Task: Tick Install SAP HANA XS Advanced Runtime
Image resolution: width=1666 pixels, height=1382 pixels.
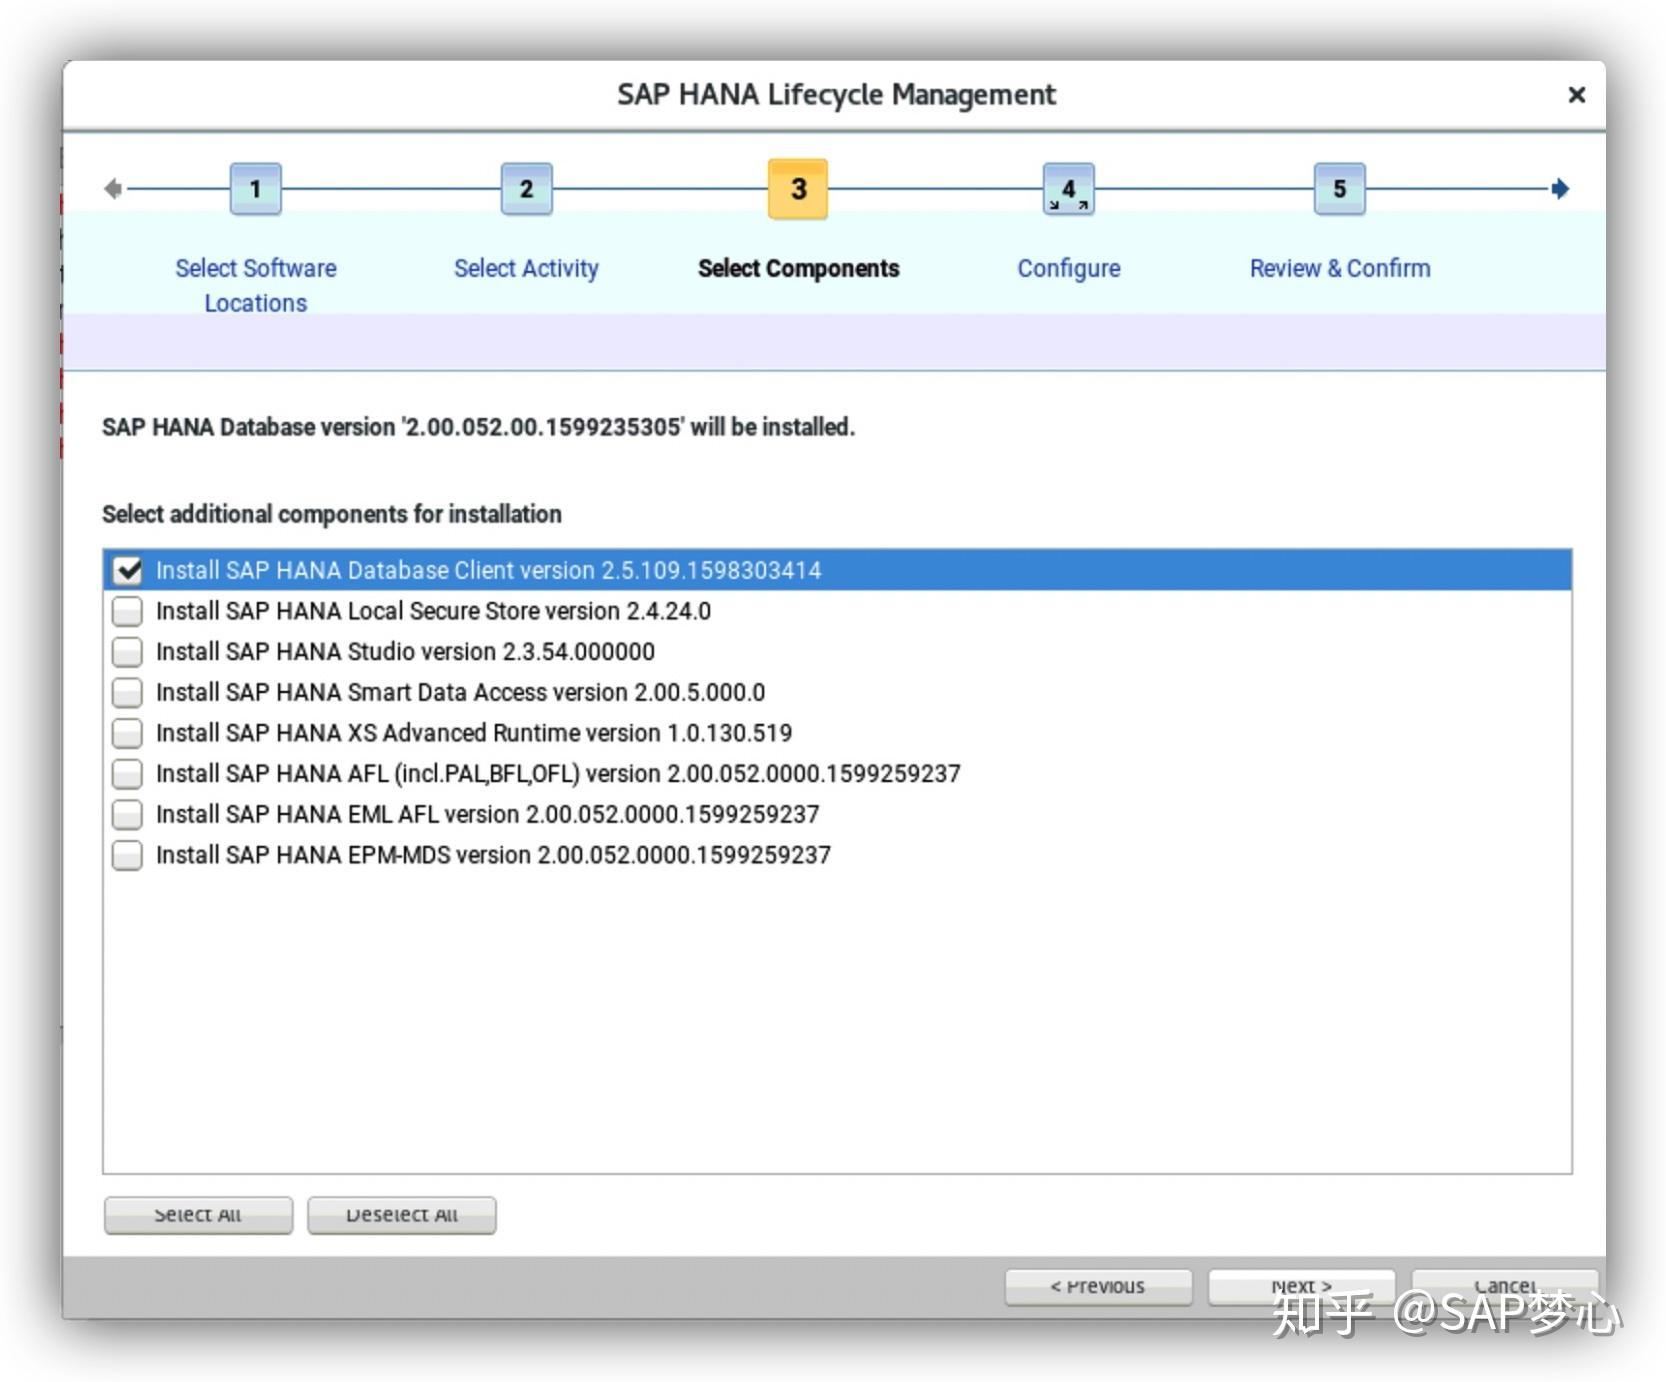Action: (x=127, y=733)
